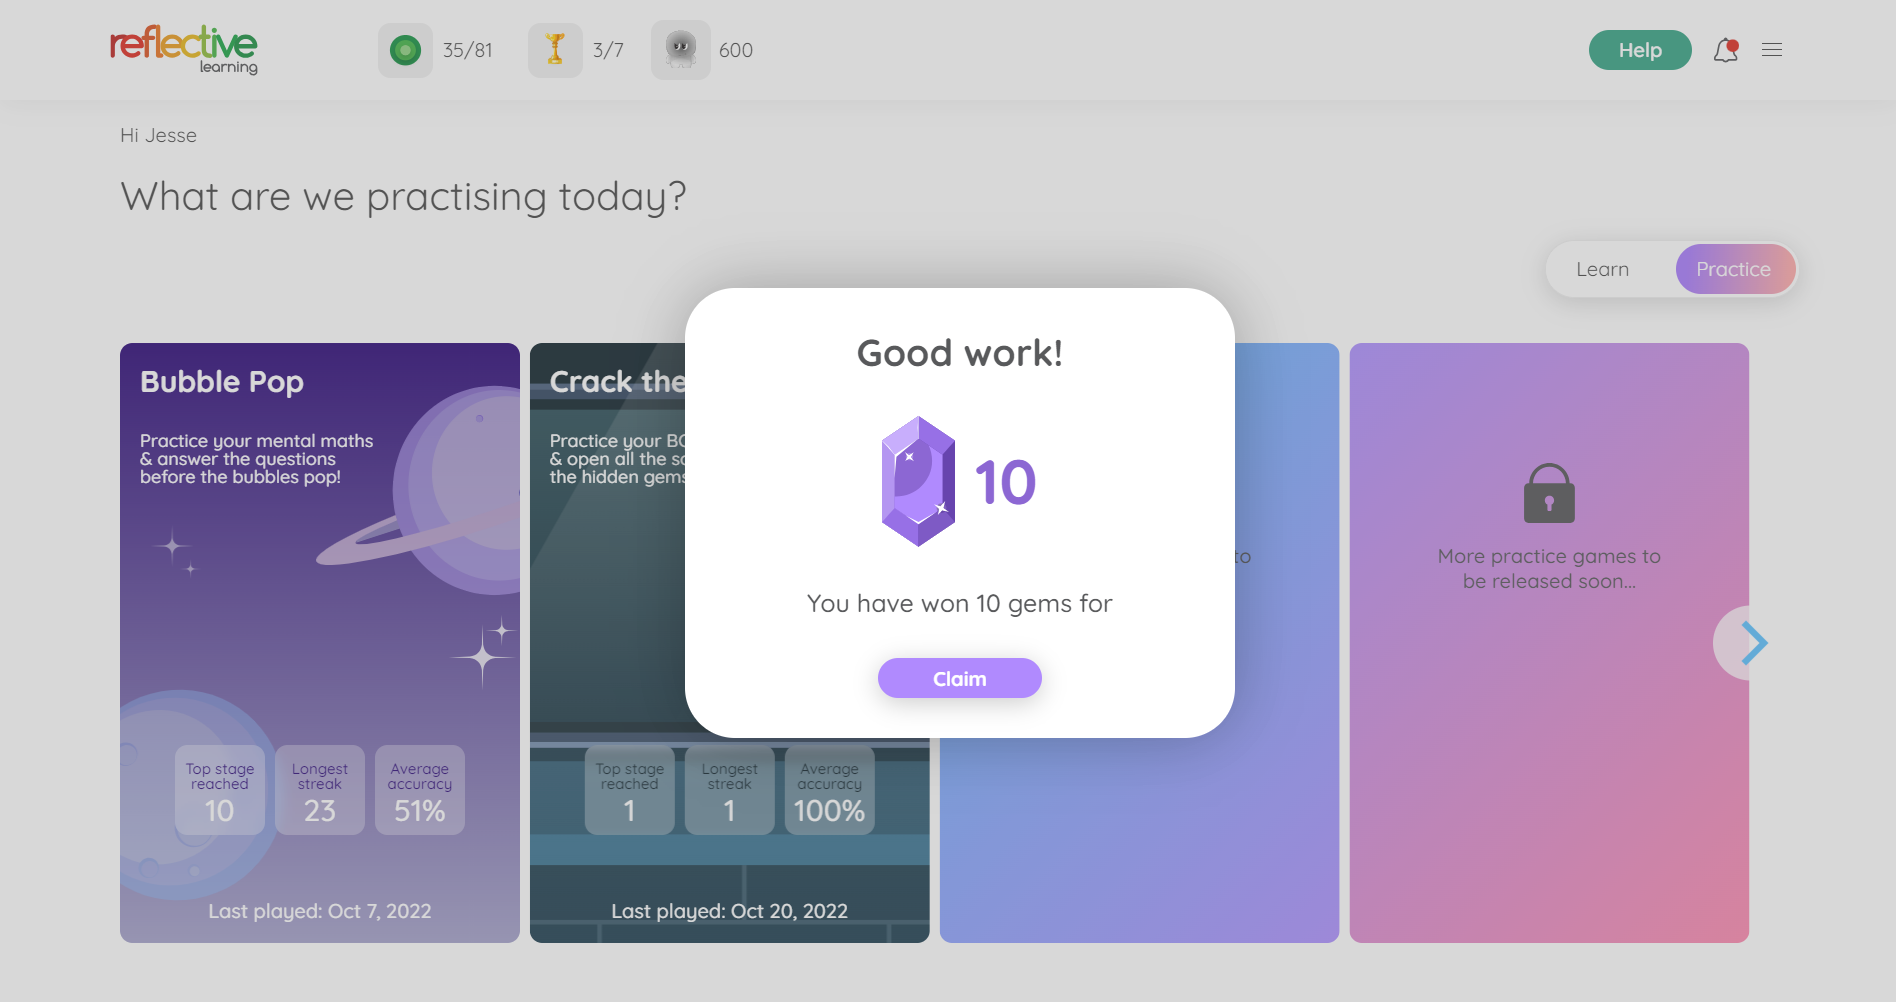Click the 35/81 progress counter

tap(468, 50)
